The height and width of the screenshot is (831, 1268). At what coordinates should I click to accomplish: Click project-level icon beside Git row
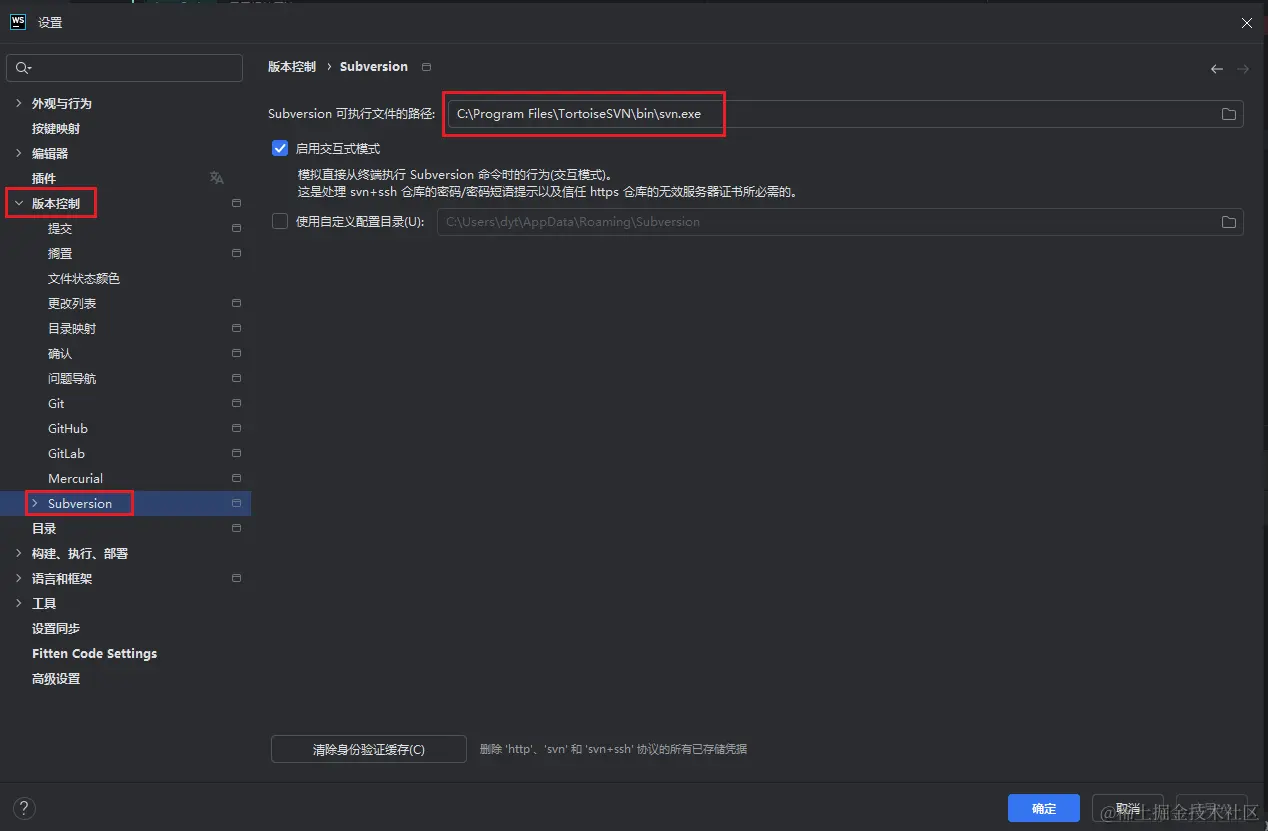click(x=236, y=403)
